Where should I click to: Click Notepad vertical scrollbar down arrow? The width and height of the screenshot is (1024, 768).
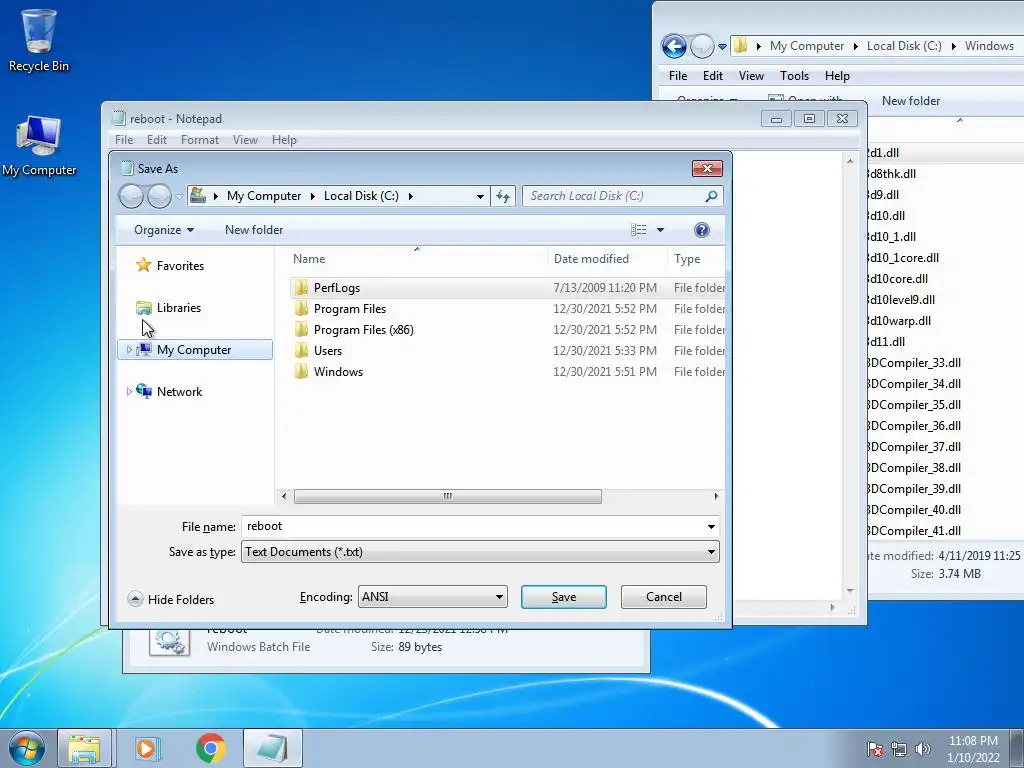tap(850, 591)
